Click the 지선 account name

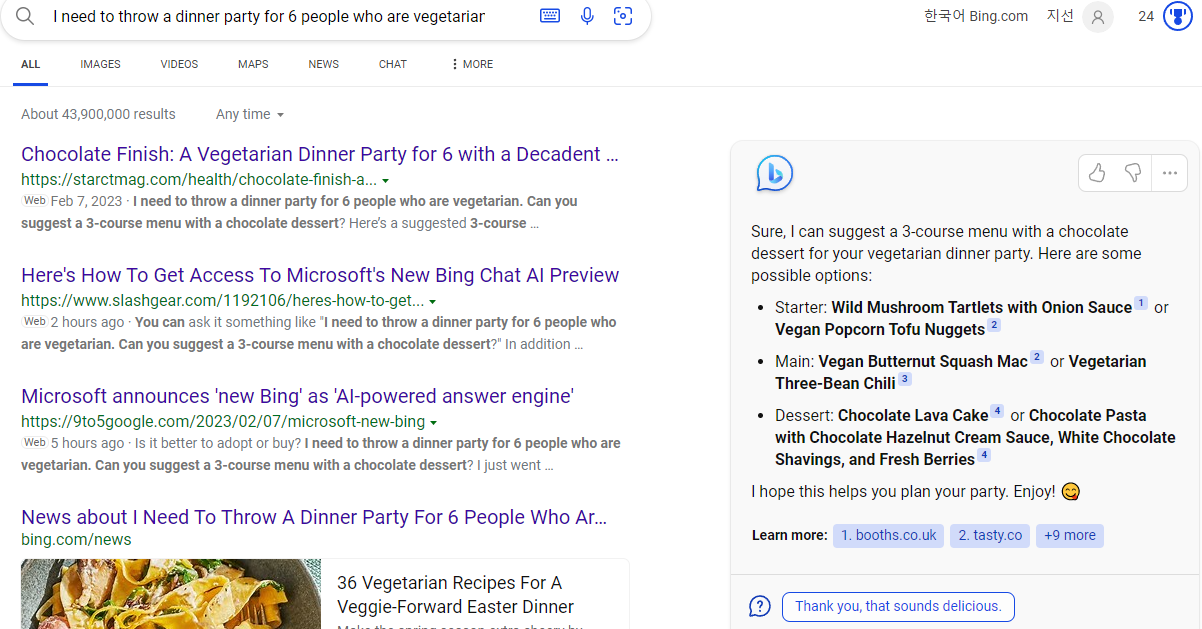tap(1060, 16)
